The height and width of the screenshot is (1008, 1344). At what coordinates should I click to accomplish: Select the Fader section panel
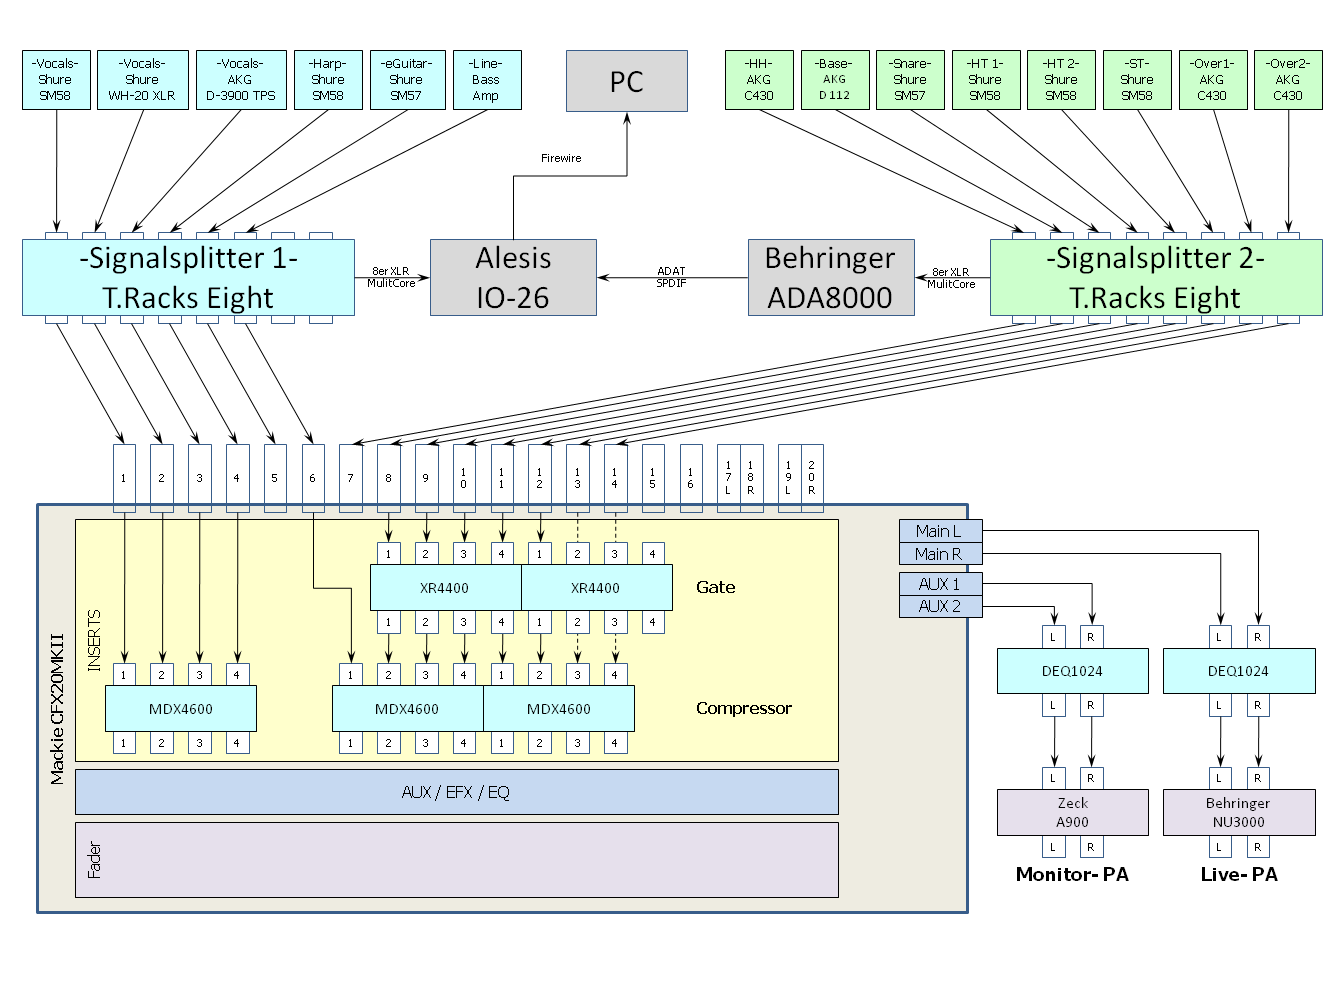tap(457, 860)
